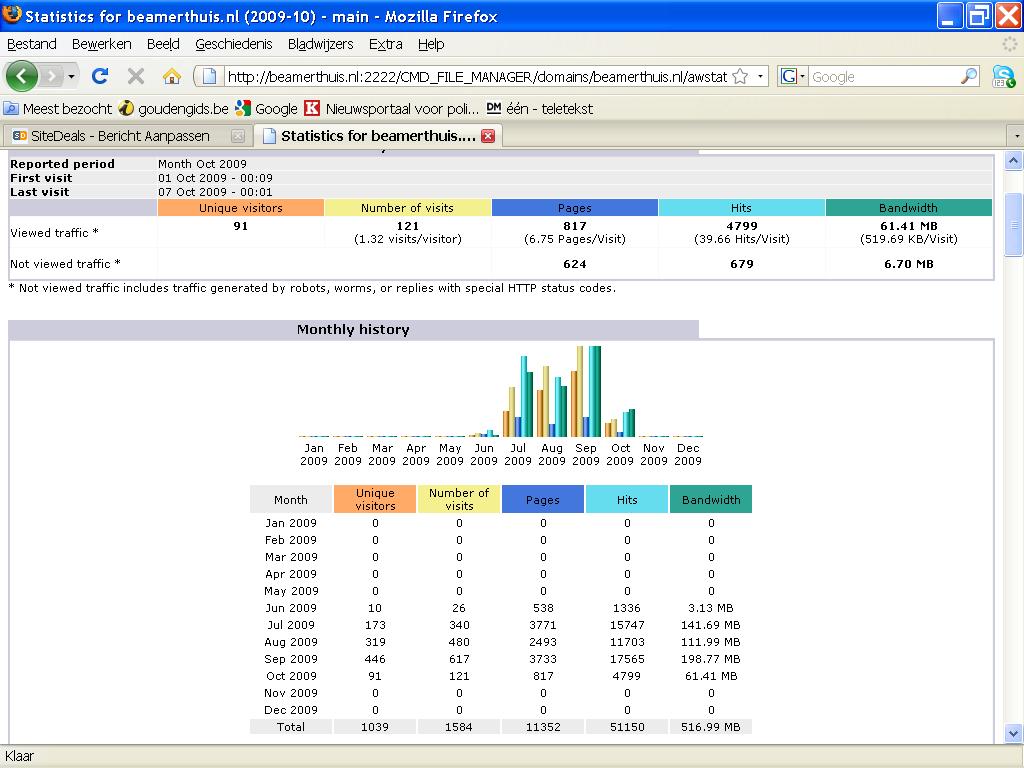Open the list all tabs dropdown

coord(1016,136)
